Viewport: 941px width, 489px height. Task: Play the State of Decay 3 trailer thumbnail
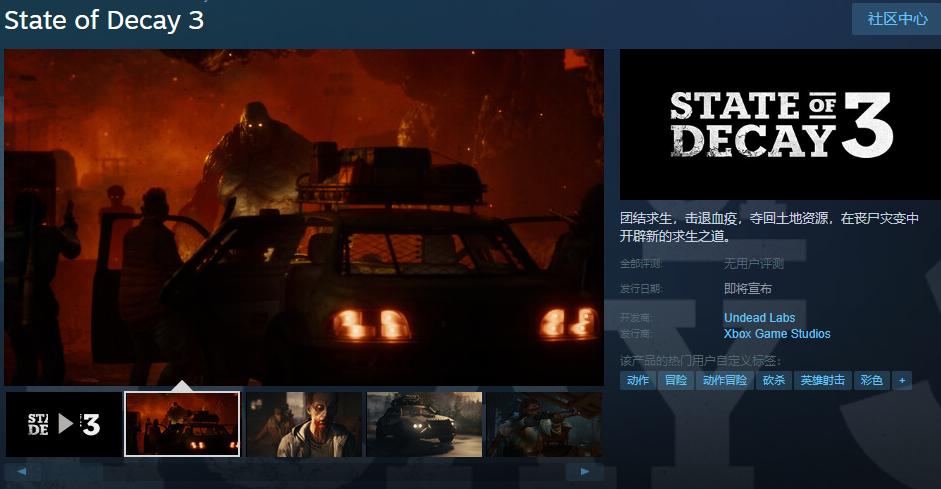click(64, 425)
